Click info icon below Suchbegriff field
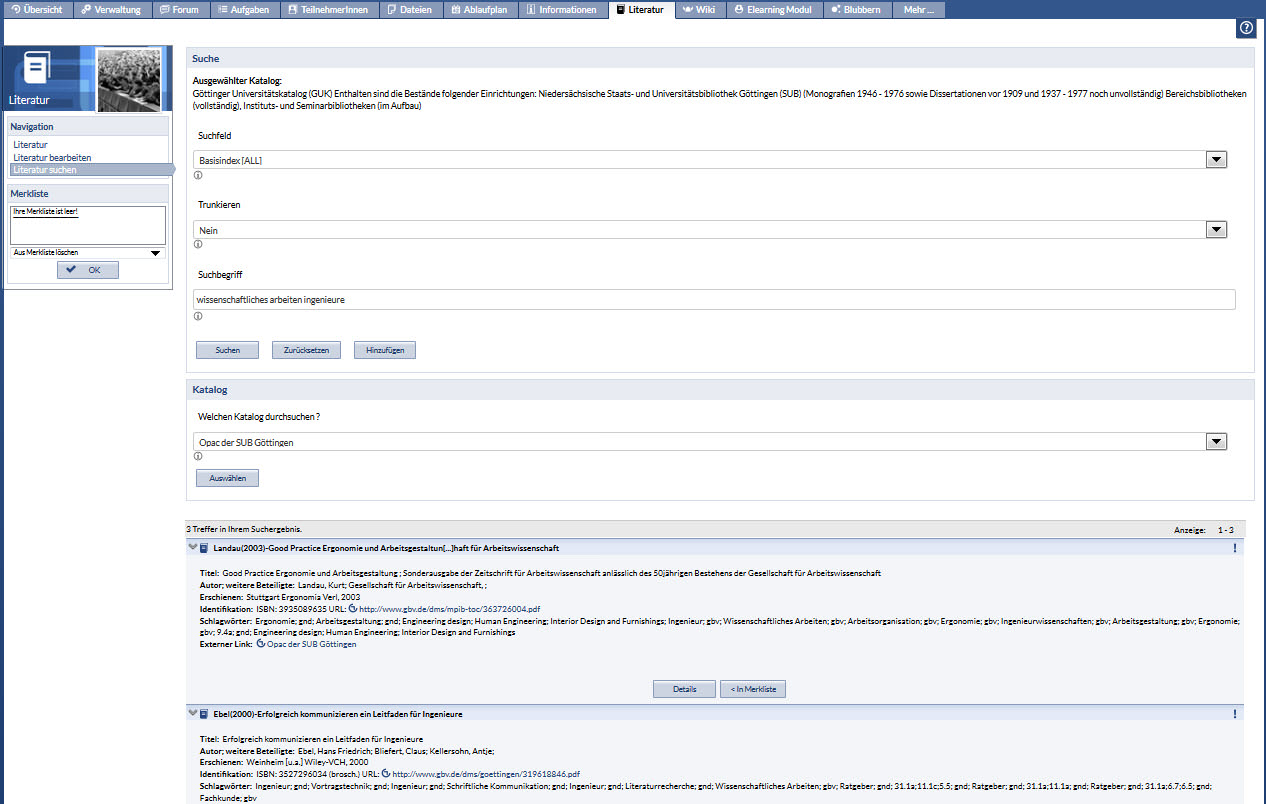 coord(198,316)
